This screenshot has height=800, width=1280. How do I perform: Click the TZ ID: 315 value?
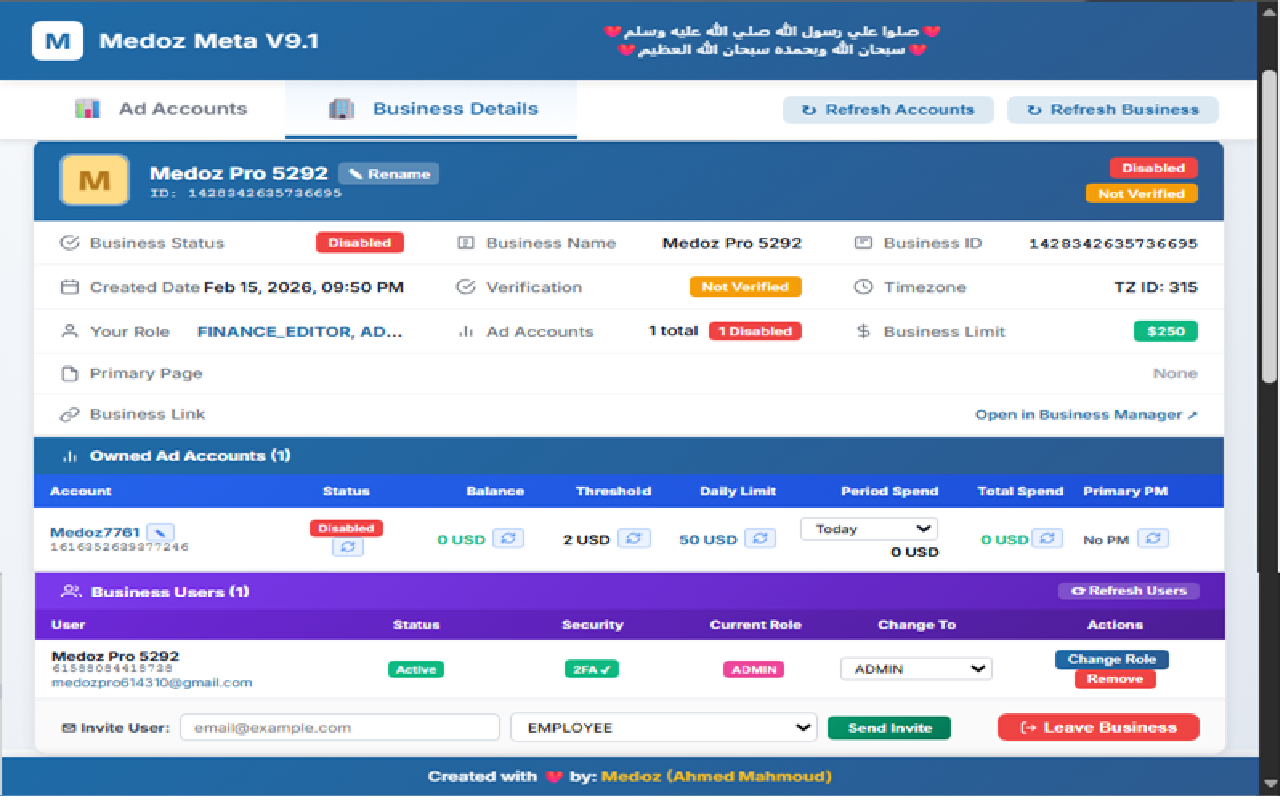1156,287
